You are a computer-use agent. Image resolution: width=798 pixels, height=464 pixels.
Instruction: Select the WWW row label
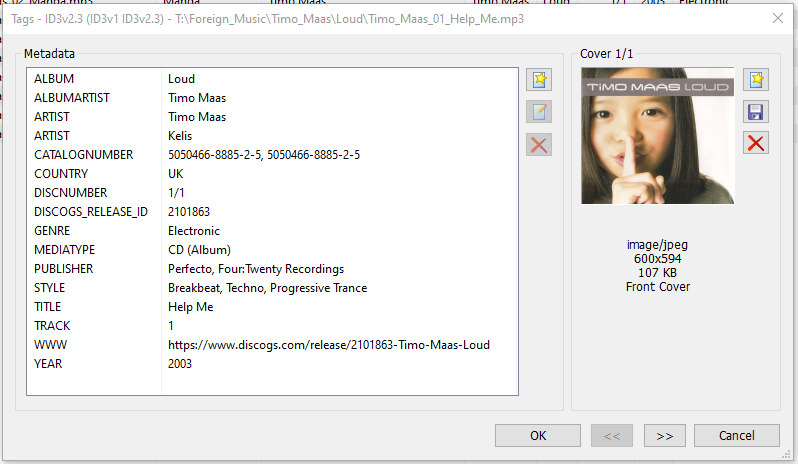[x=50, y=344]
